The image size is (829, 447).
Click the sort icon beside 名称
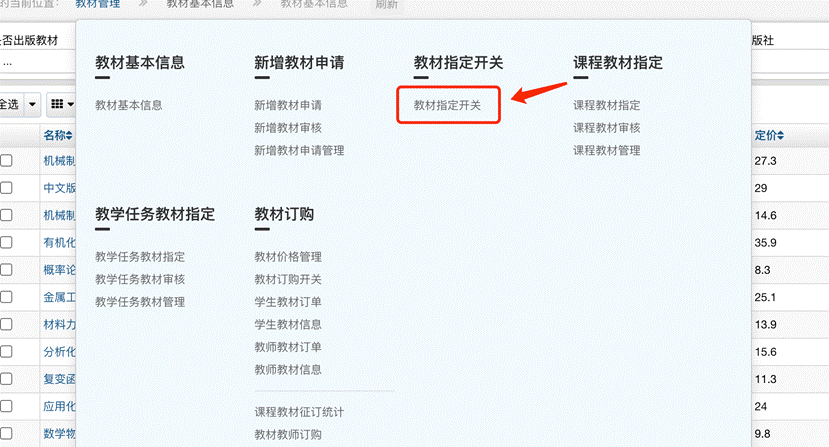(73, 135)
